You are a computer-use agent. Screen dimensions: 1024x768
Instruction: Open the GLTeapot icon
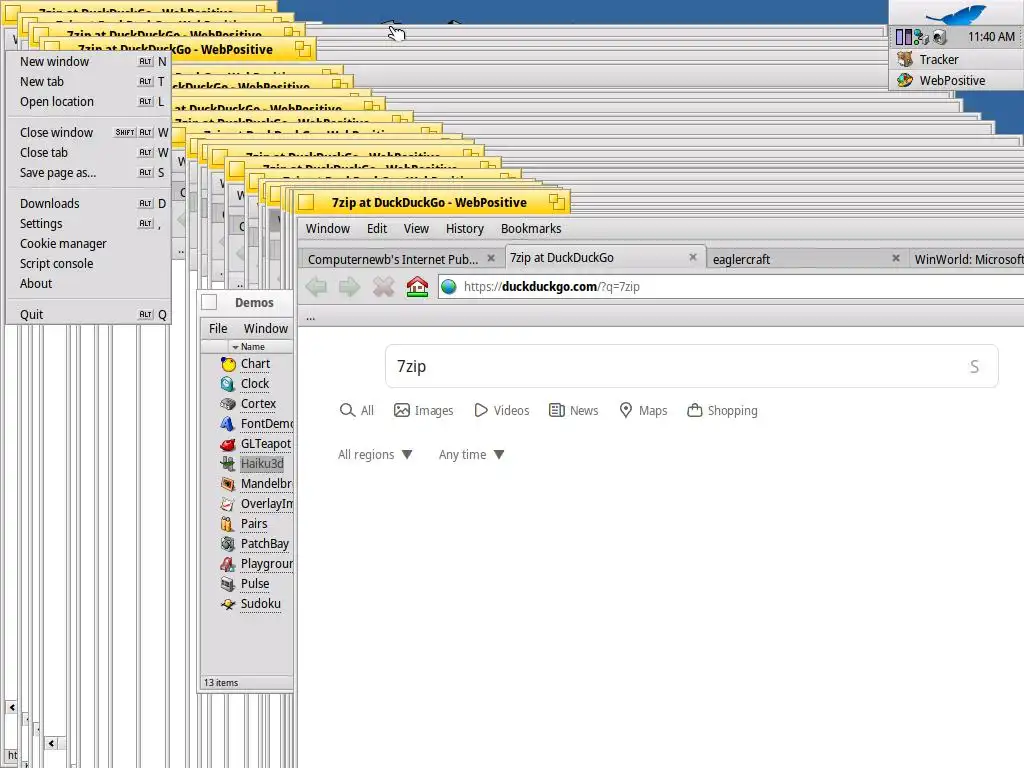(x=228, y=444)
